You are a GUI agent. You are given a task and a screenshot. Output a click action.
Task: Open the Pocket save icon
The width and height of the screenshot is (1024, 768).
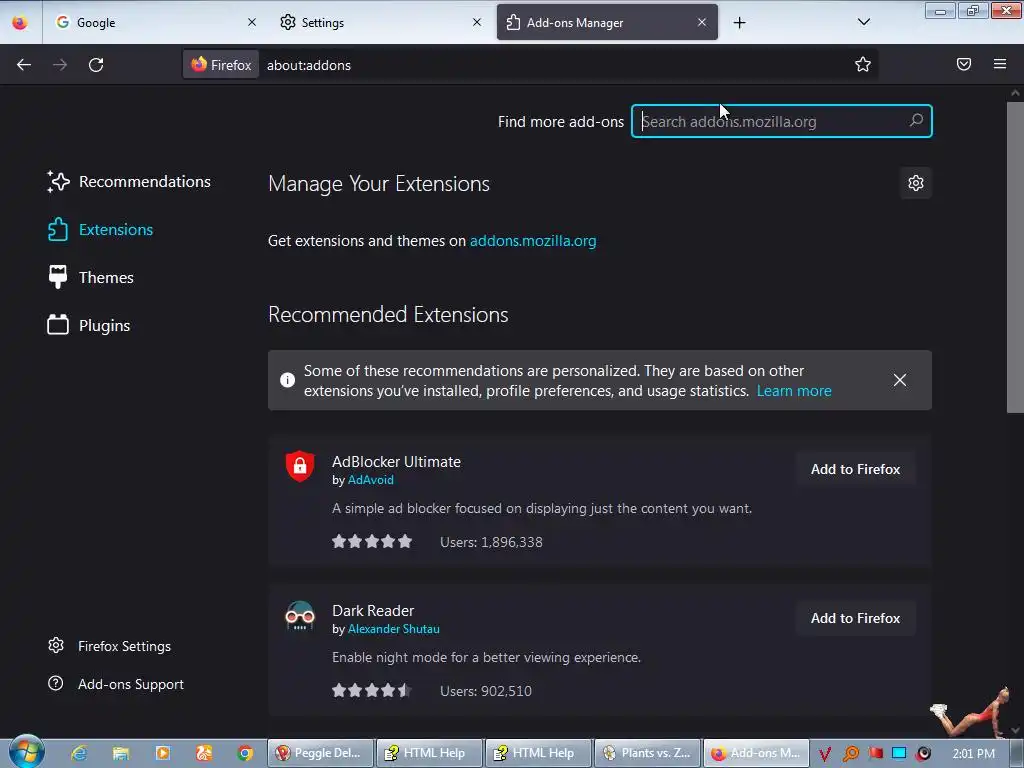tap(963, 64)
